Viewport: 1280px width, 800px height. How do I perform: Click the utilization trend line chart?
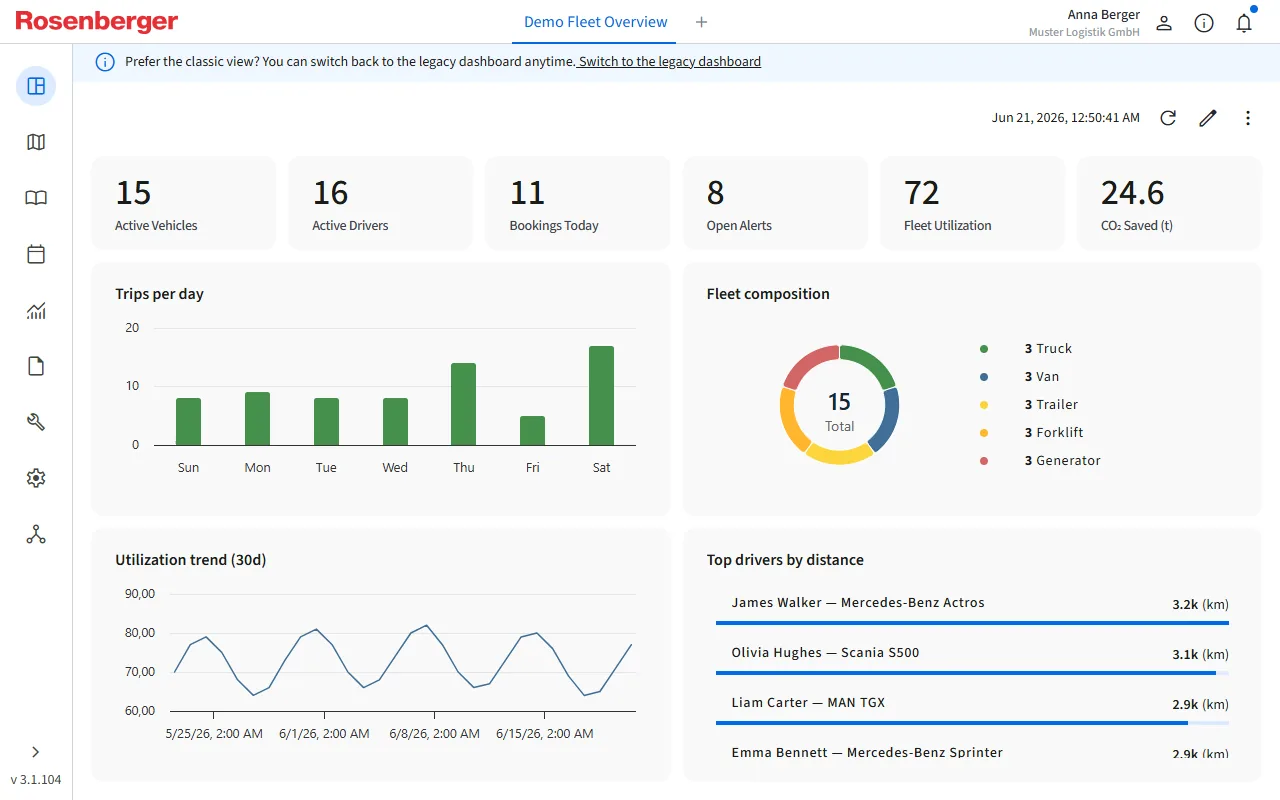(403, 660)
